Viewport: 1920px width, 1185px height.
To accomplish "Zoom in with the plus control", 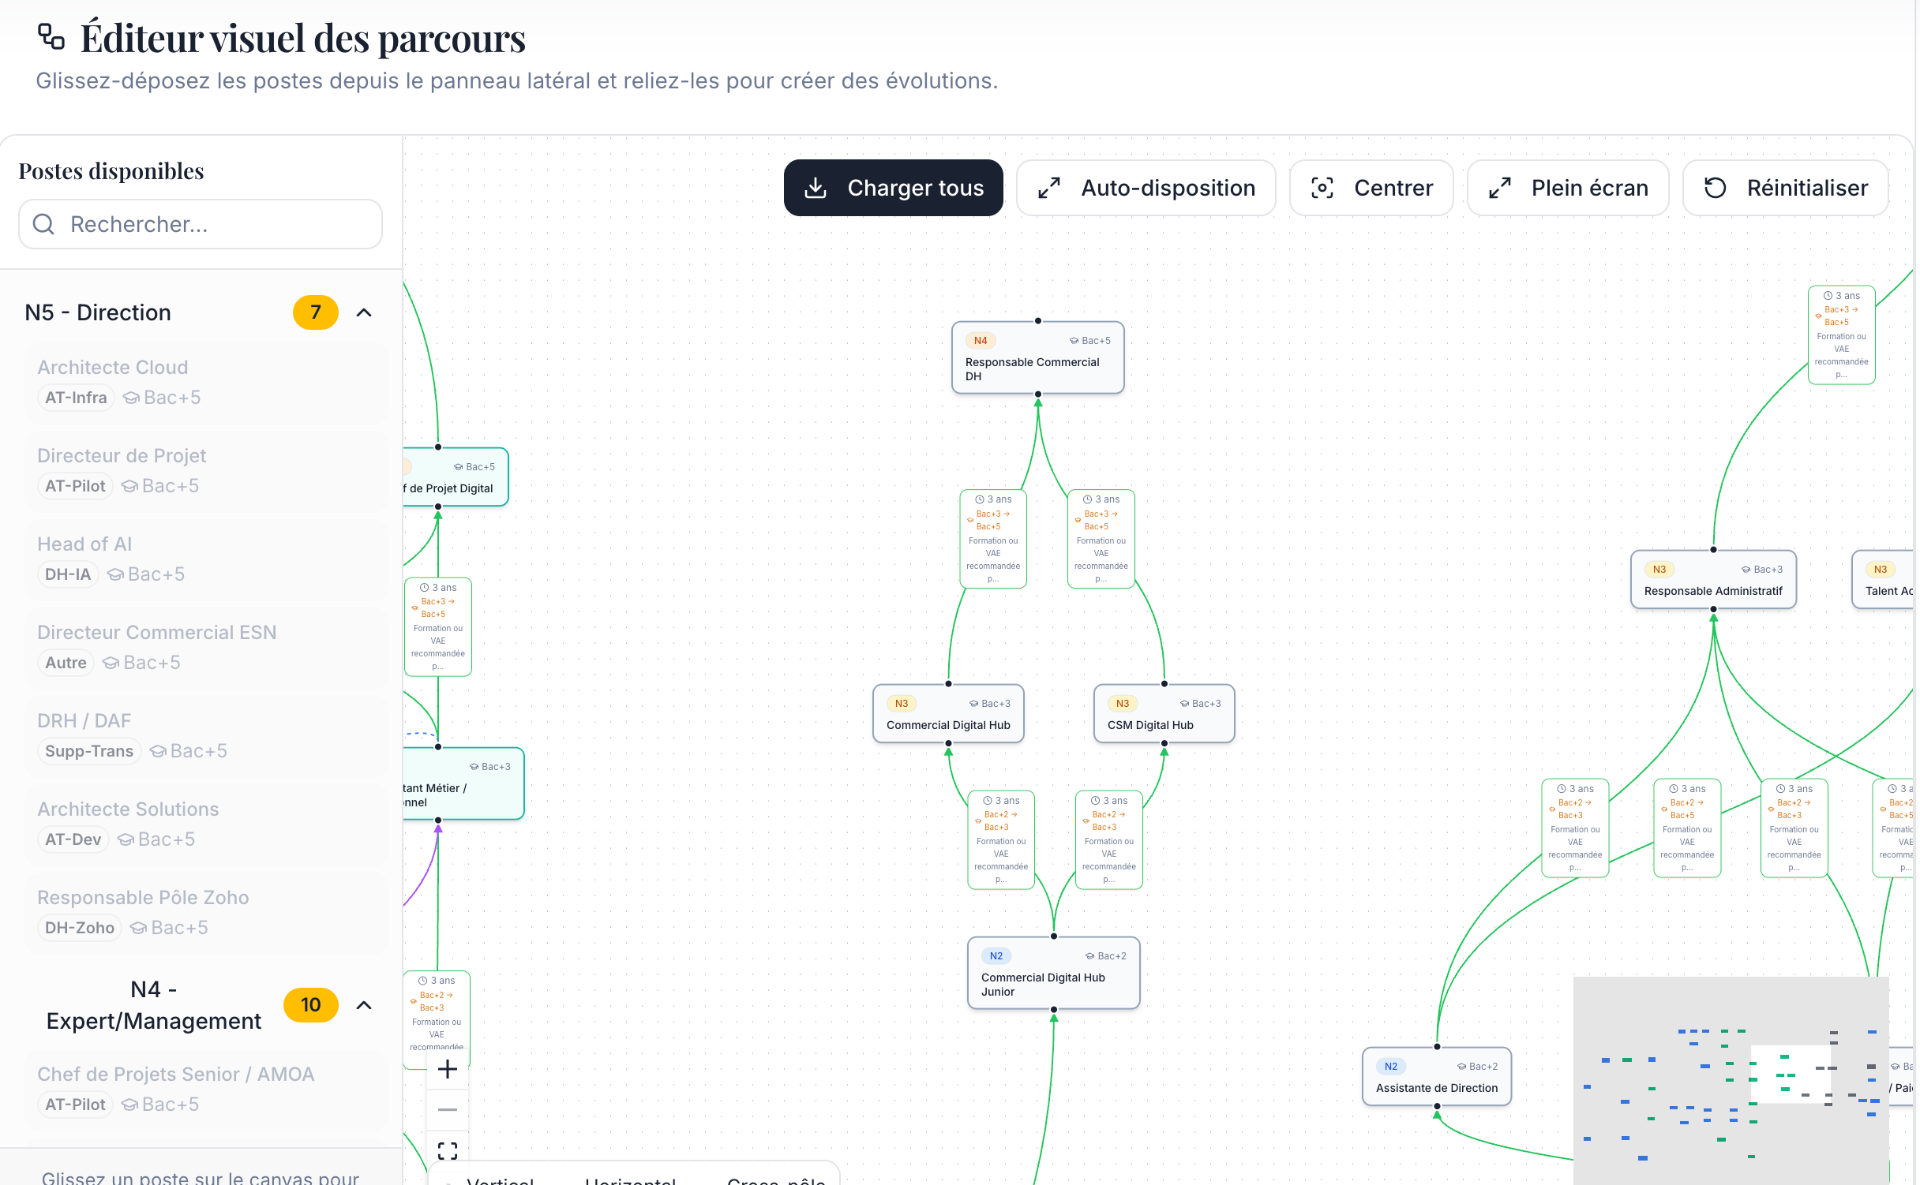I will tap(447, 1069).
